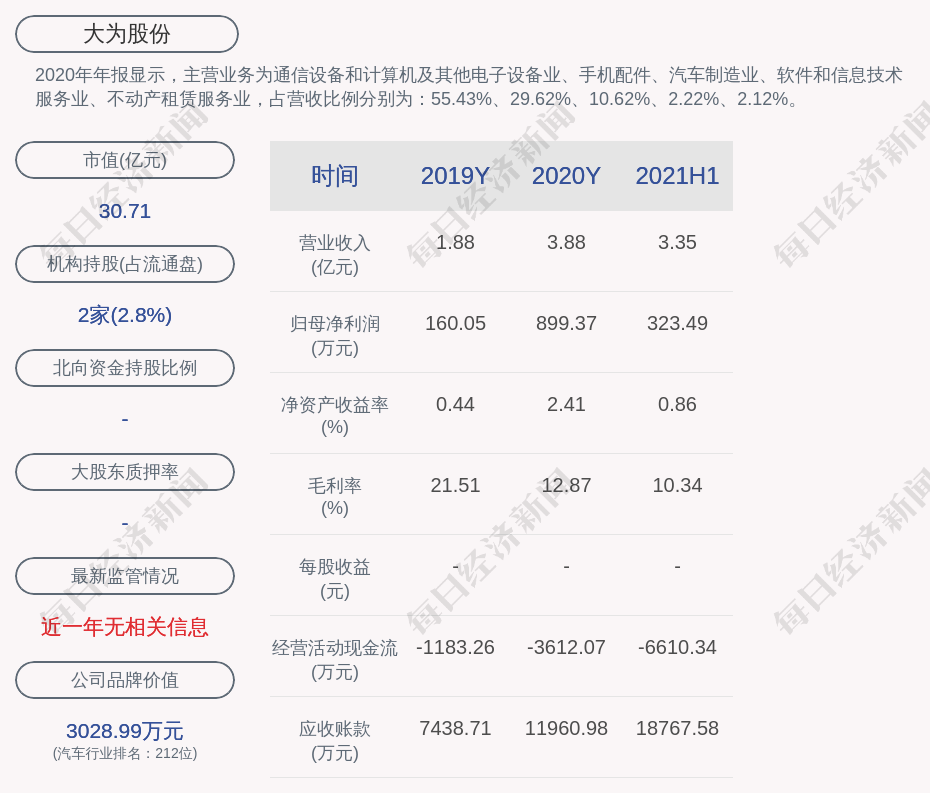
Task: Click the 2019Y column header
Action: tap(455, 176)
